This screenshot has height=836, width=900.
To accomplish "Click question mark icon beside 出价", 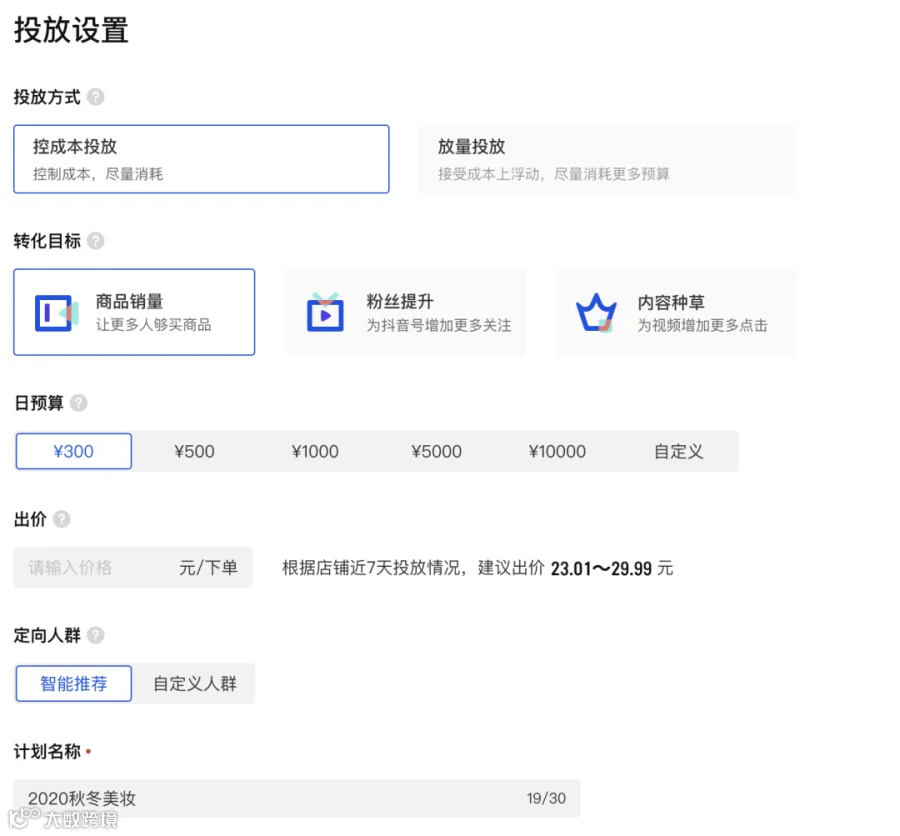I will tap(61, 519).
